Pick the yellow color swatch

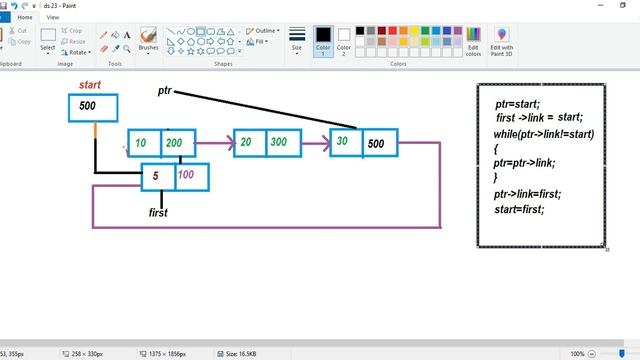click(414, 31)
